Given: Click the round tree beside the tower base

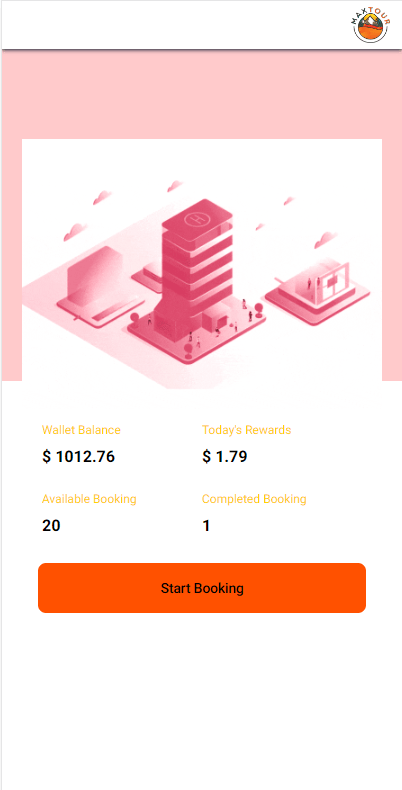Looking at the screenshot, I should pos(135,317).
